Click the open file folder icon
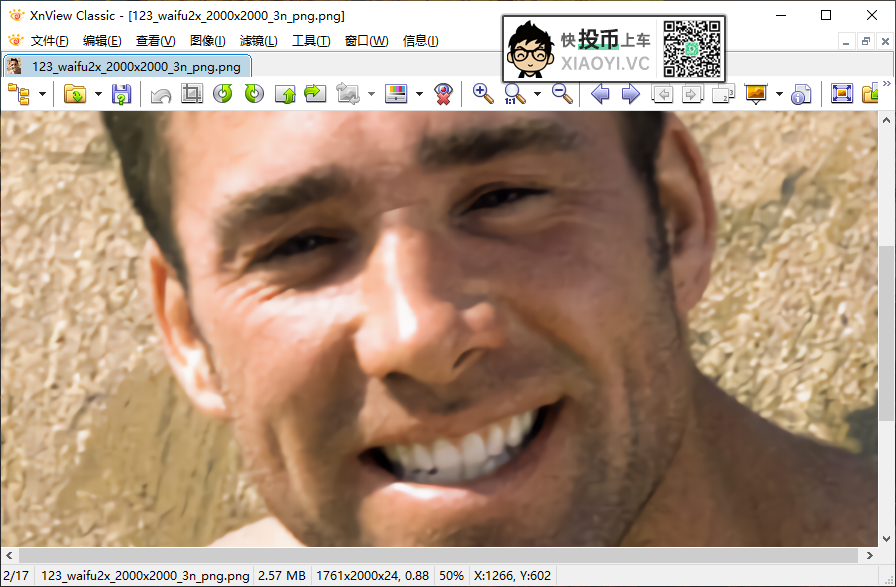Image resolution: width=896 pixels, height=587 pixels. 75,94
